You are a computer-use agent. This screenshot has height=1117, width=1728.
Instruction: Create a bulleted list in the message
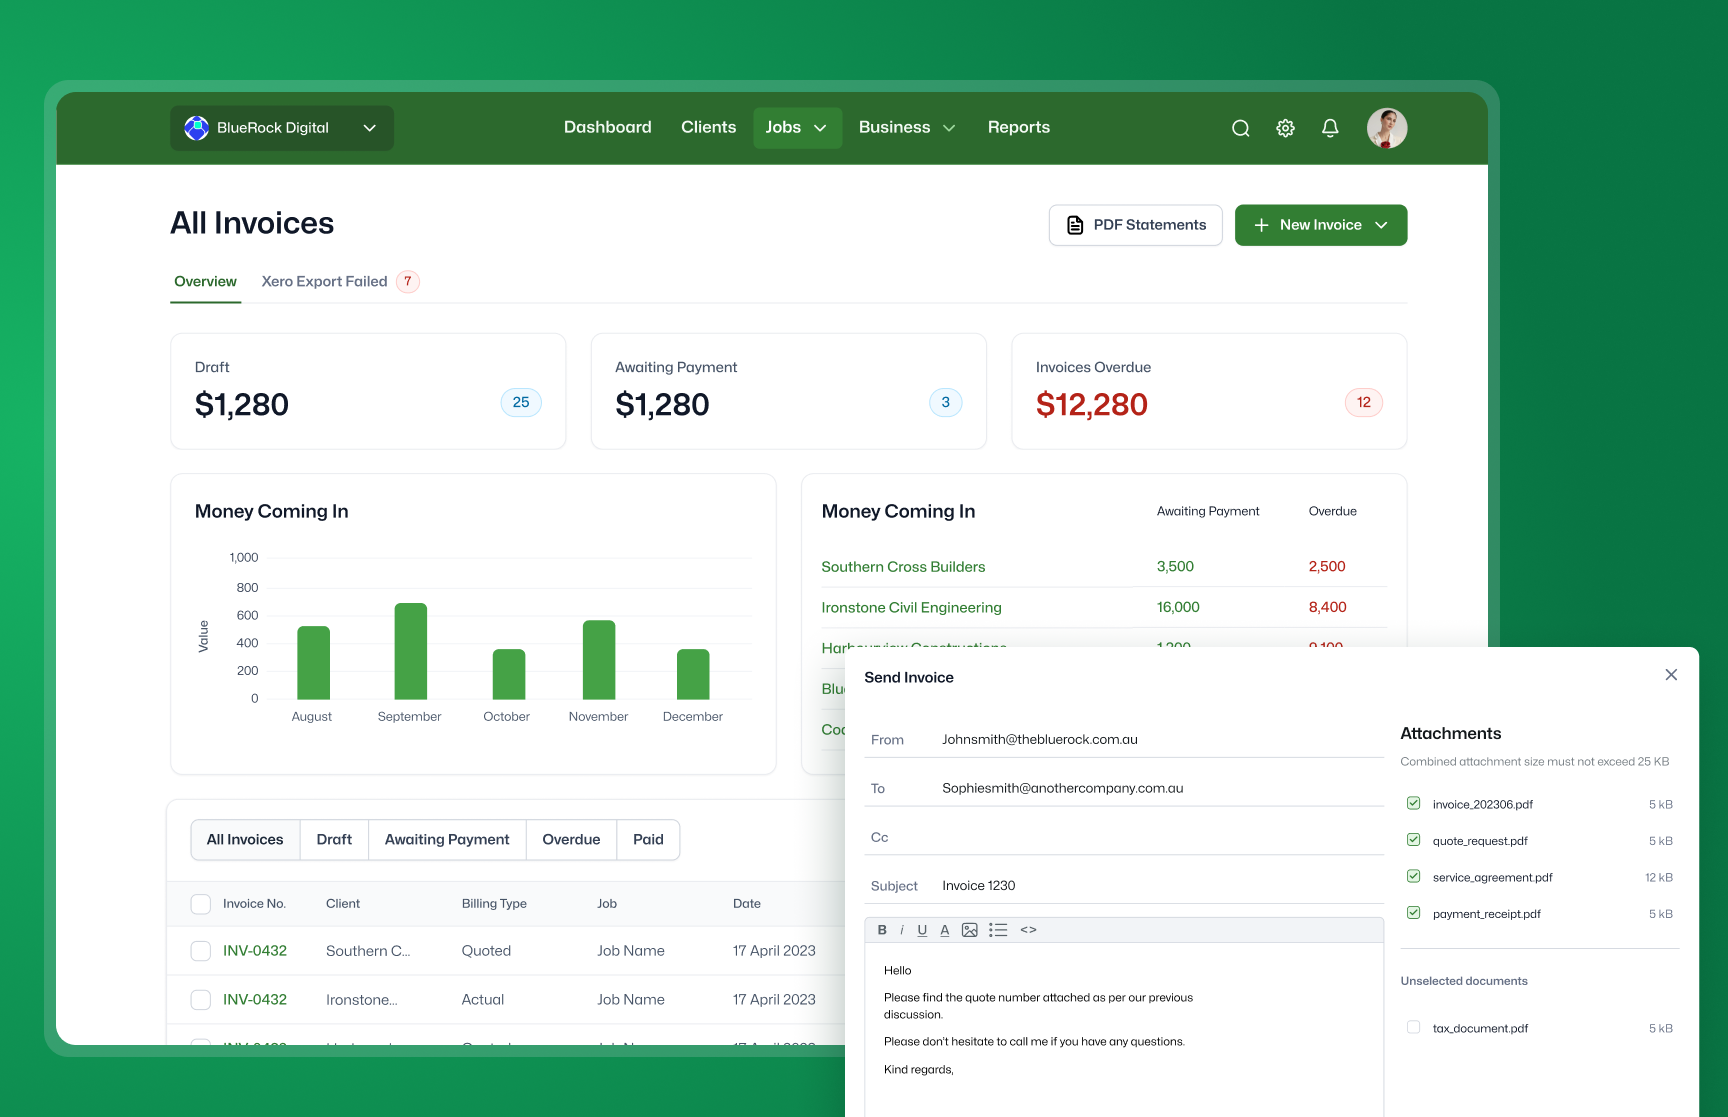pyautogui.click(x=998, y=929)
